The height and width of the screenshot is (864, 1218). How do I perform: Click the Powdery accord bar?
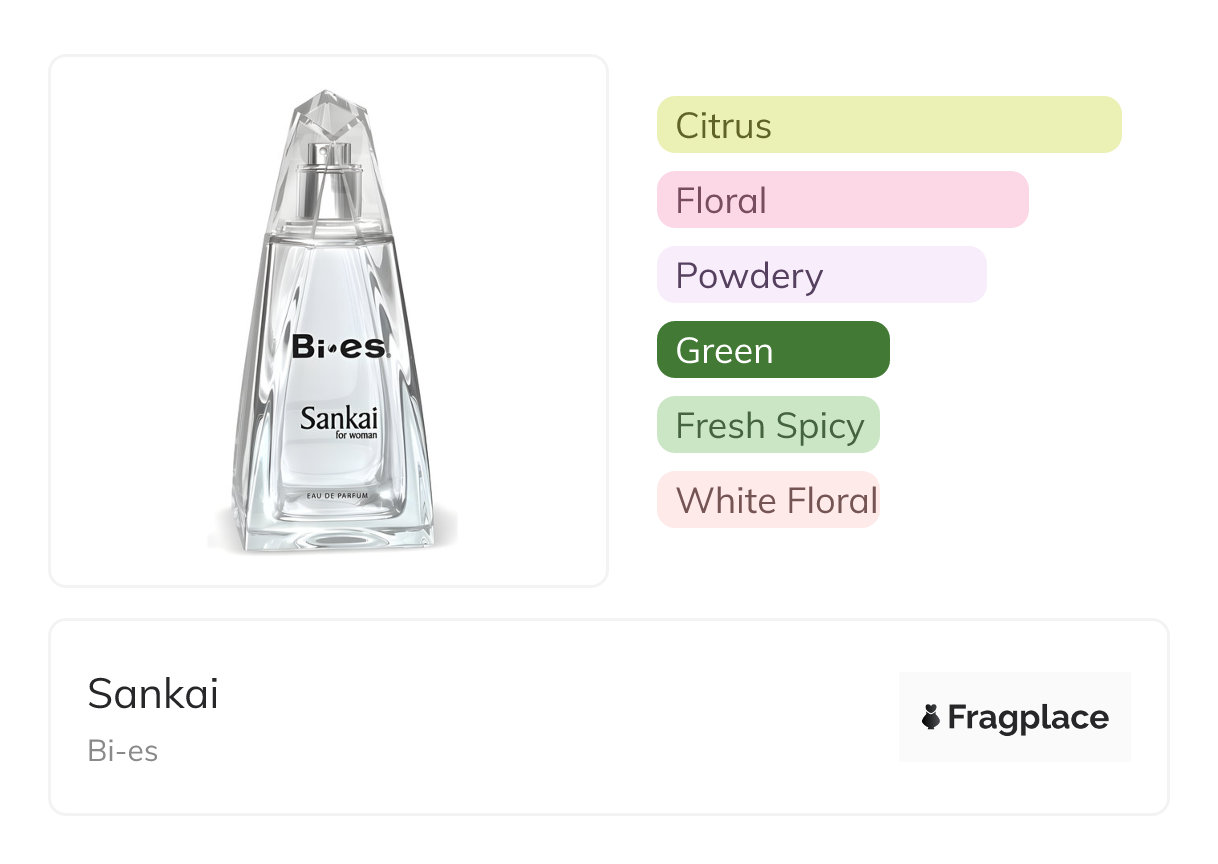(821, 275)
